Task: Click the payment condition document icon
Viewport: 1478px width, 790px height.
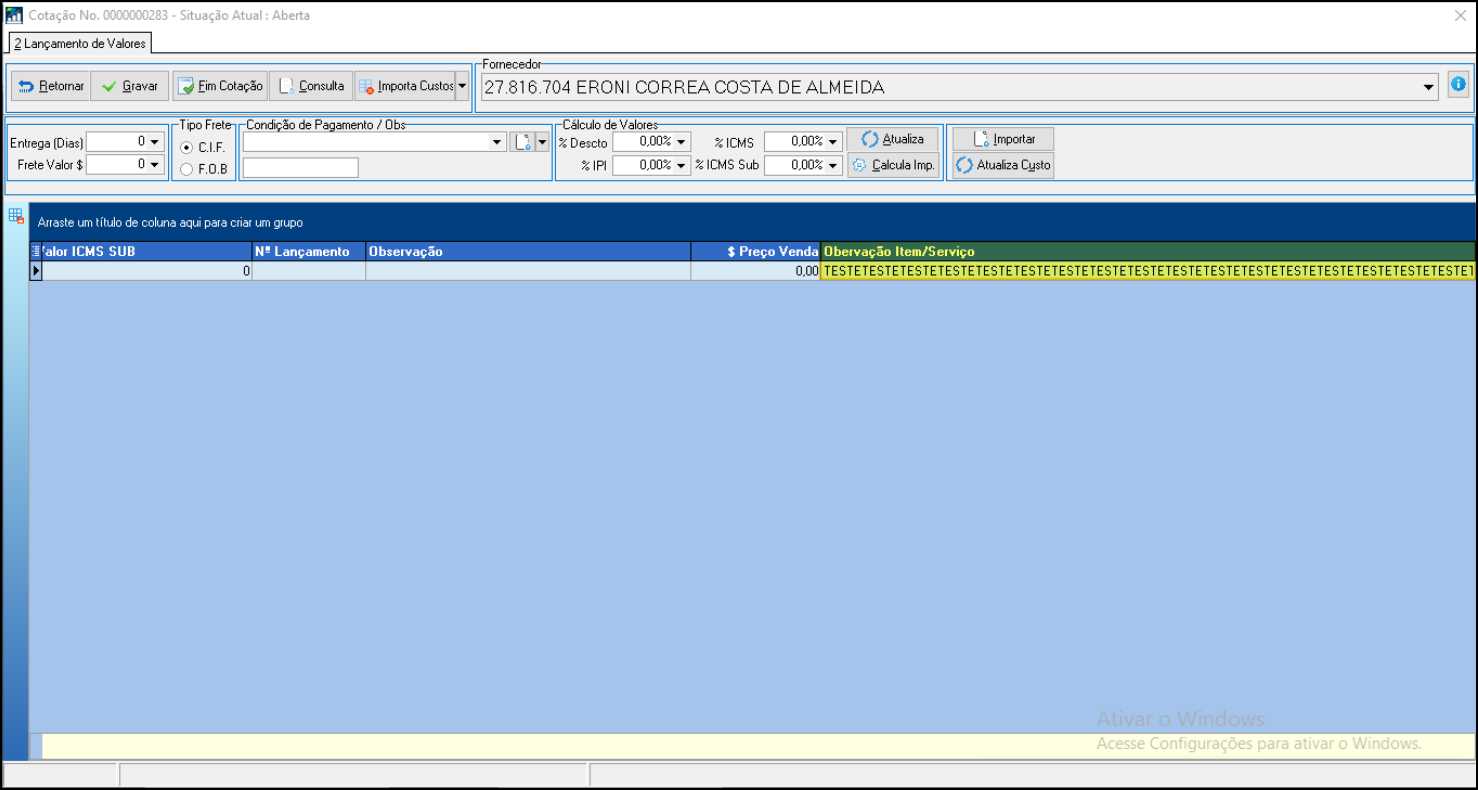Action: (522, 142)
